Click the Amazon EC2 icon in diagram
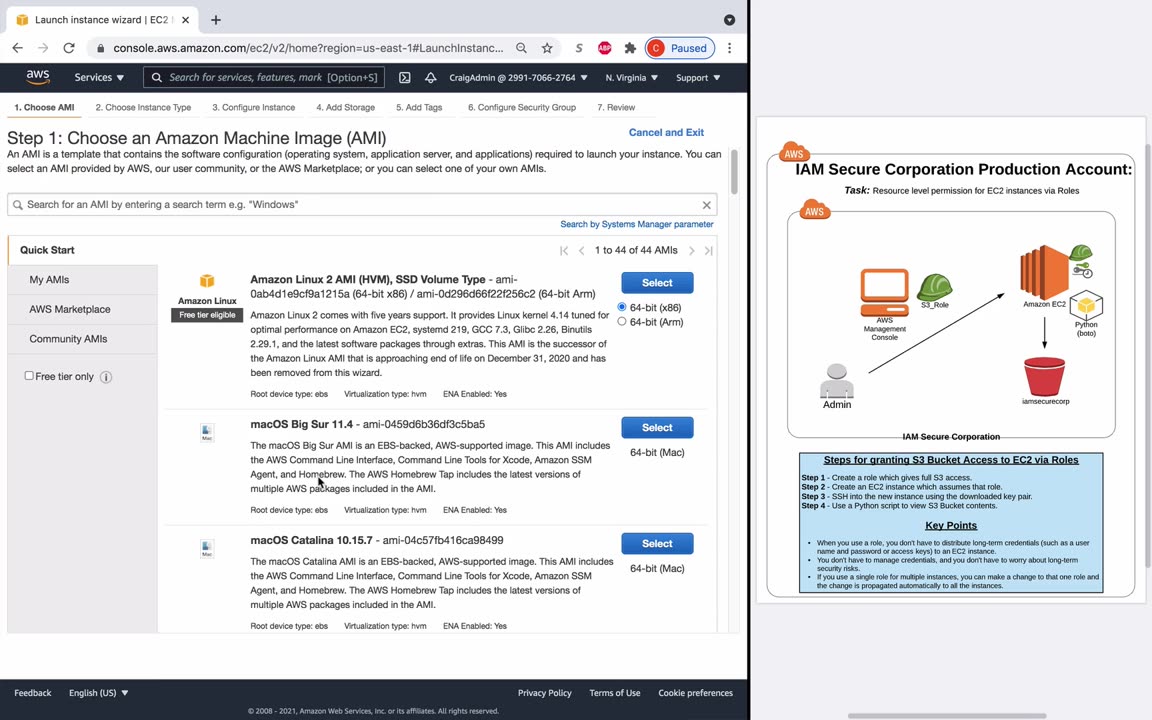 [x=1044, y=273]
